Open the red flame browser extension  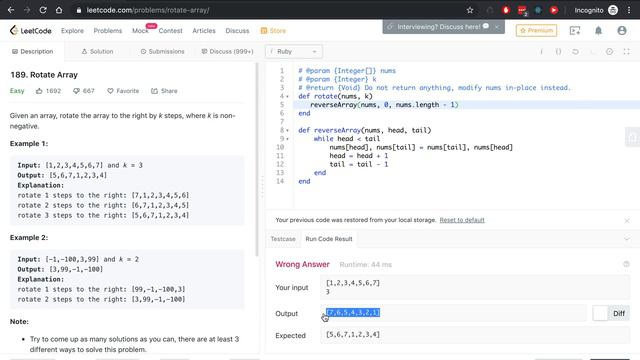(x=506, y=10)
